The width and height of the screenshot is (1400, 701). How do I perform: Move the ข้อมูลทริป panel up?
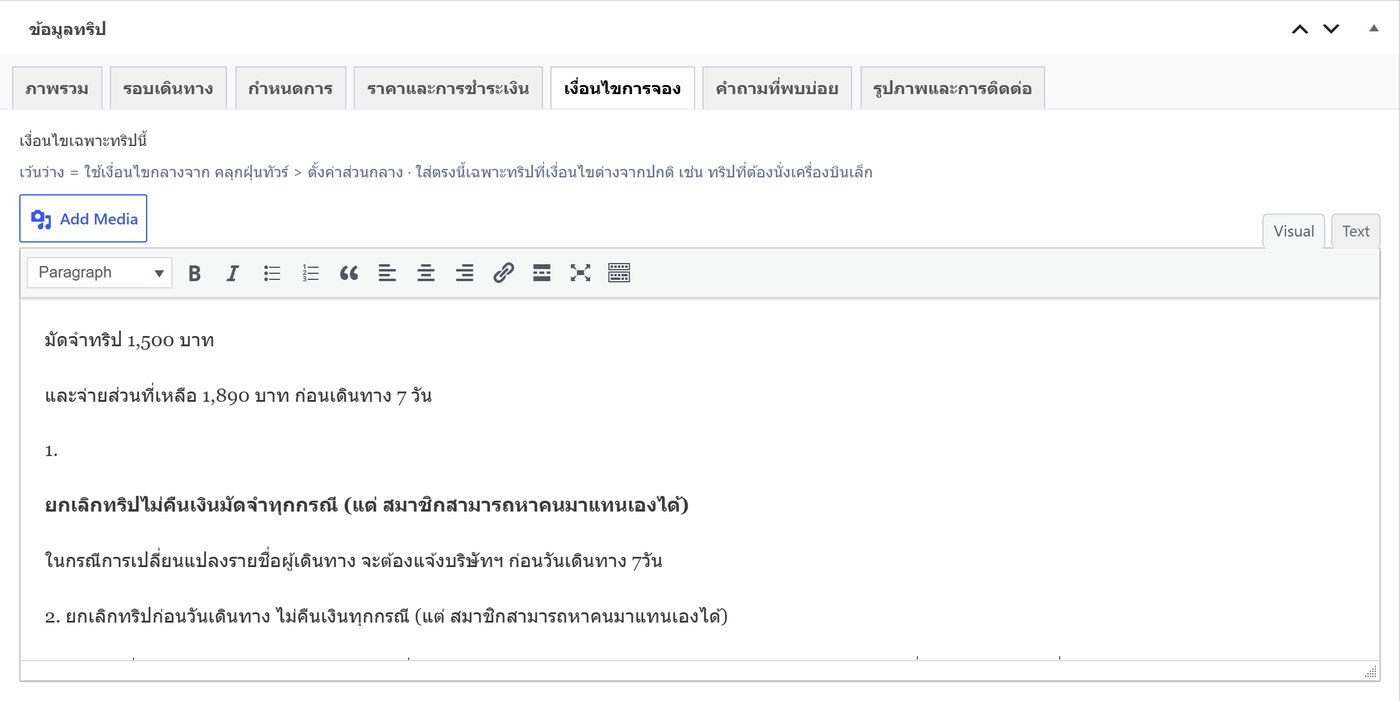coord(1300,29)
